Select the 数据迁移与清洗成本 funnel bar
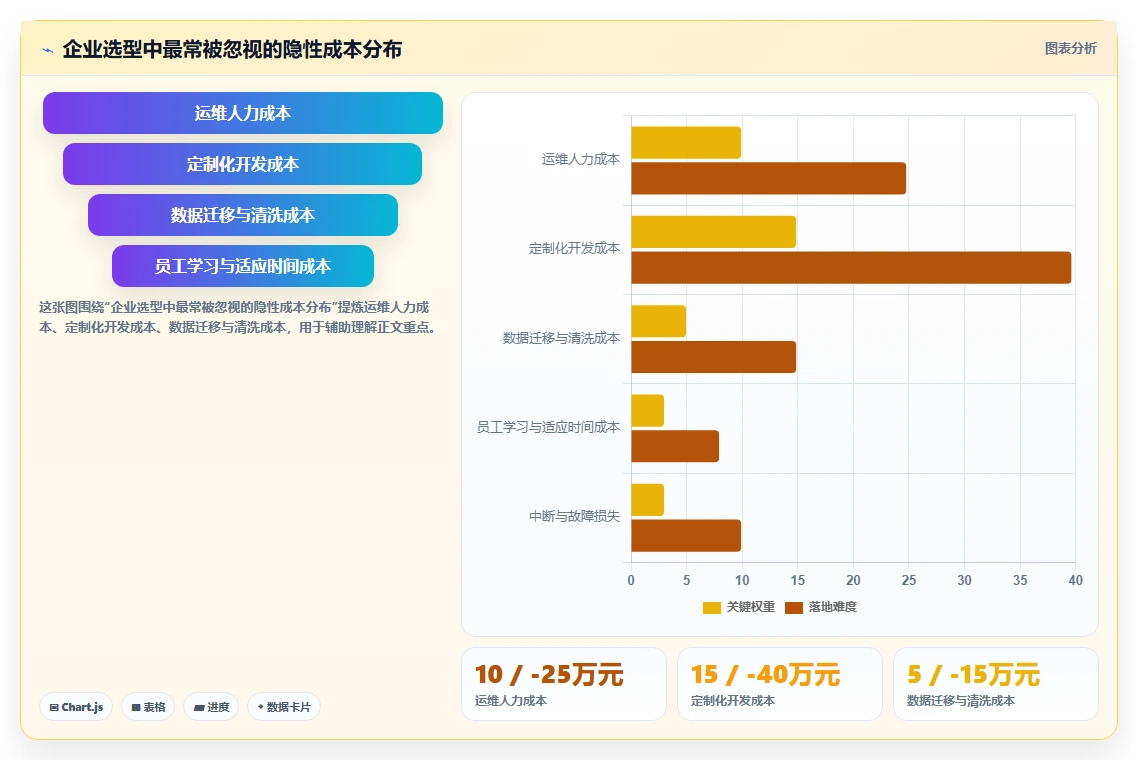The width and height of the screenshot is (1138, 760). pos(242,215)
